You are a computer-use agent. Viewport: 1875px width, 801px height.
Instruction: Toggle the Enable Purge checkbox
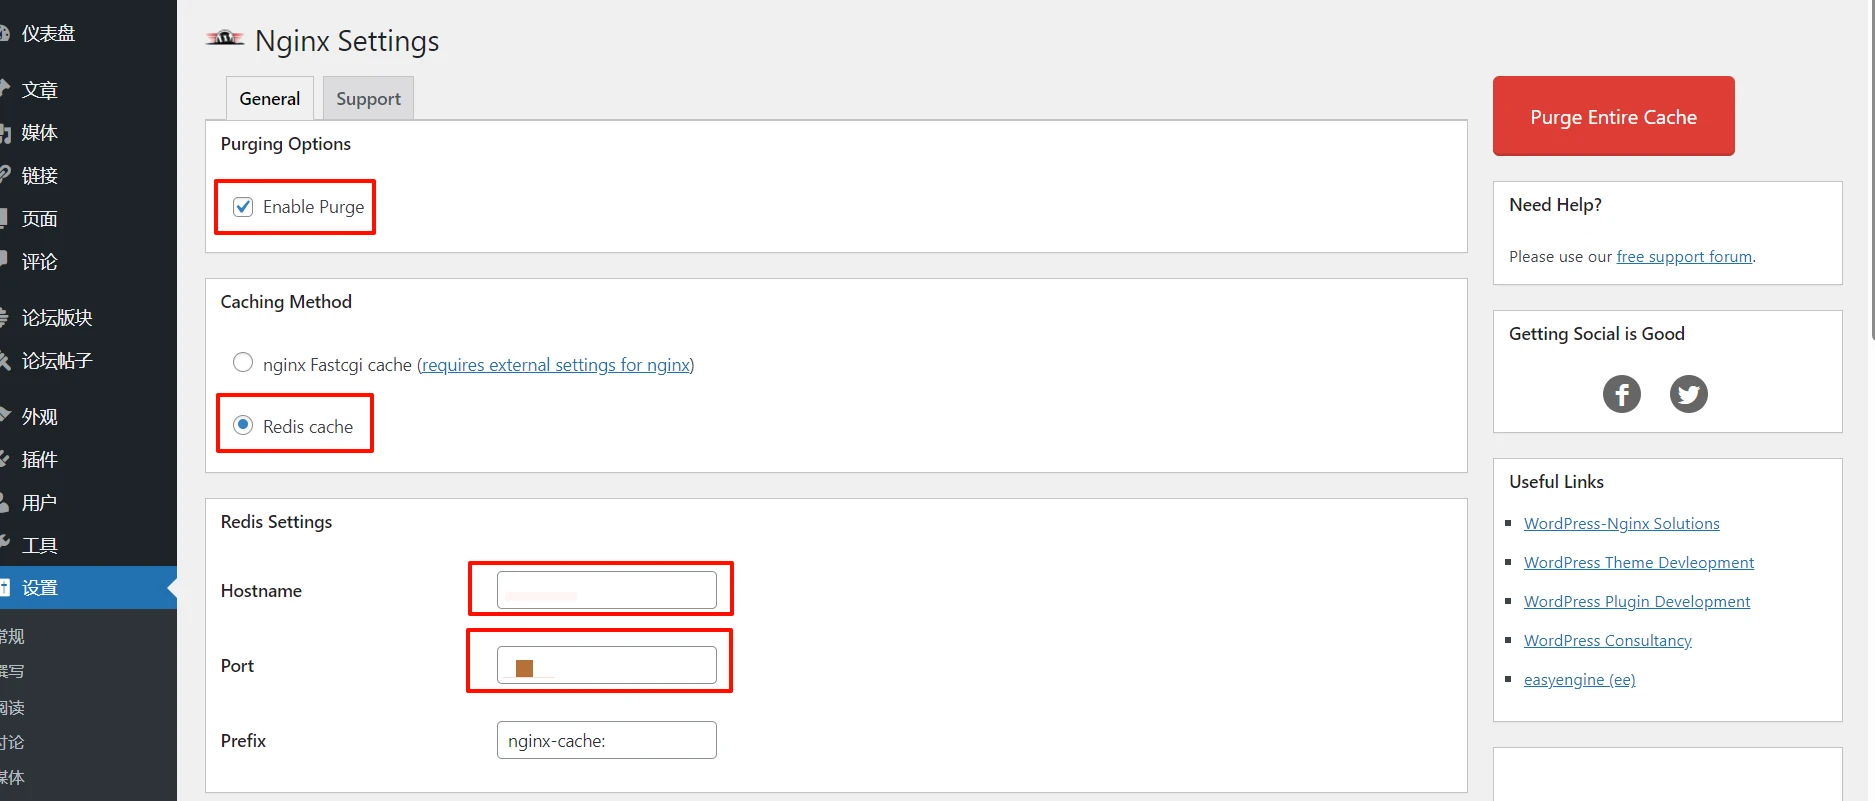(243, 207)
